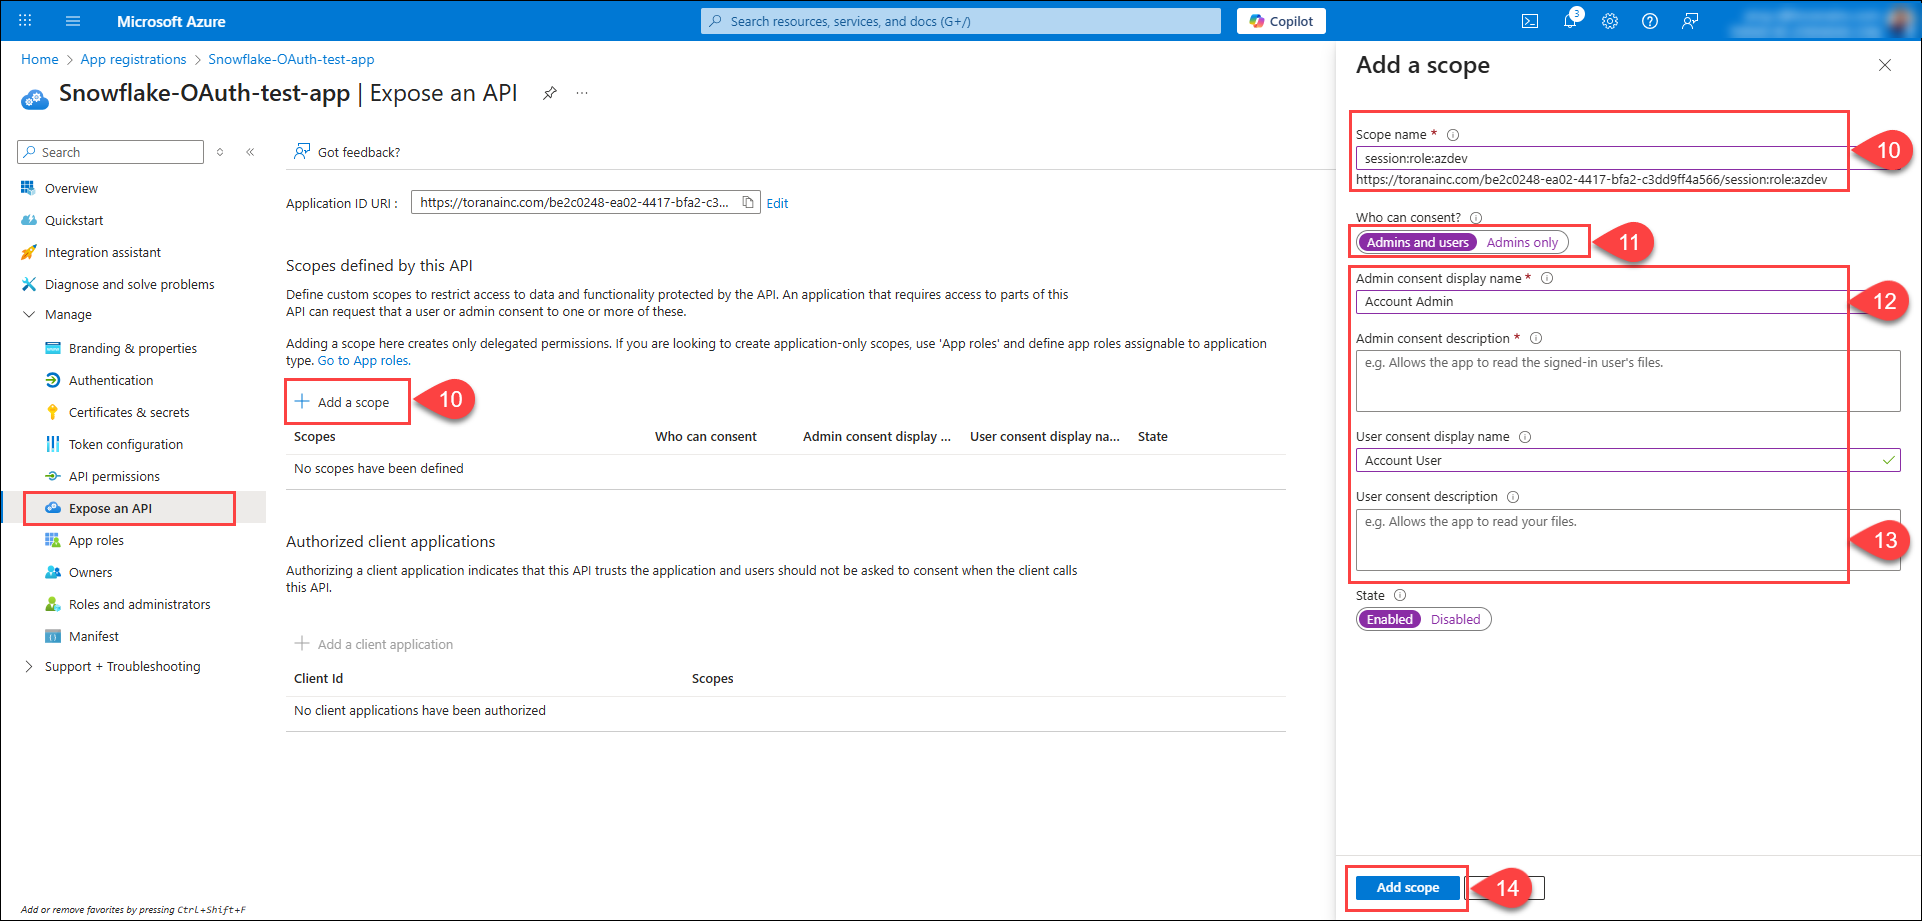1922x921 pixels.
Task: Pin the Expose an API page
Action: click(x=549, y=93)
